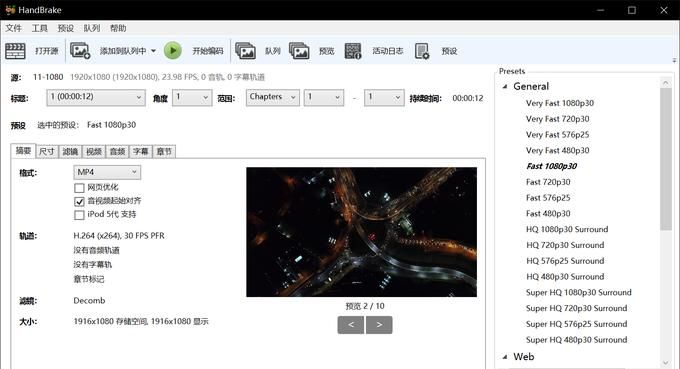The image size is (680, 369).
Task: Open the MP4 format dropdown
Action: point(107,172)
